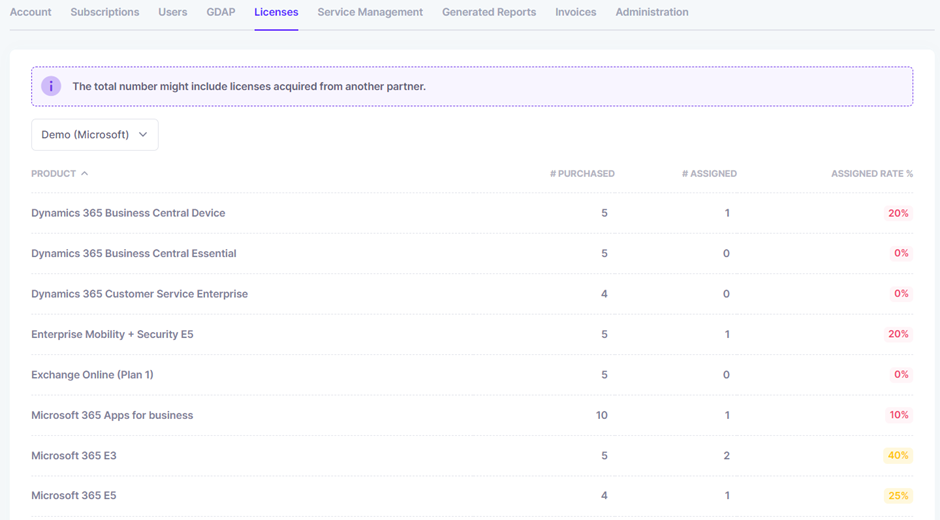Viewport: 940px width, 520px height.
Task: Click Dynamics 365 Customer Service Enterprise
Action: tap(140, 294)
